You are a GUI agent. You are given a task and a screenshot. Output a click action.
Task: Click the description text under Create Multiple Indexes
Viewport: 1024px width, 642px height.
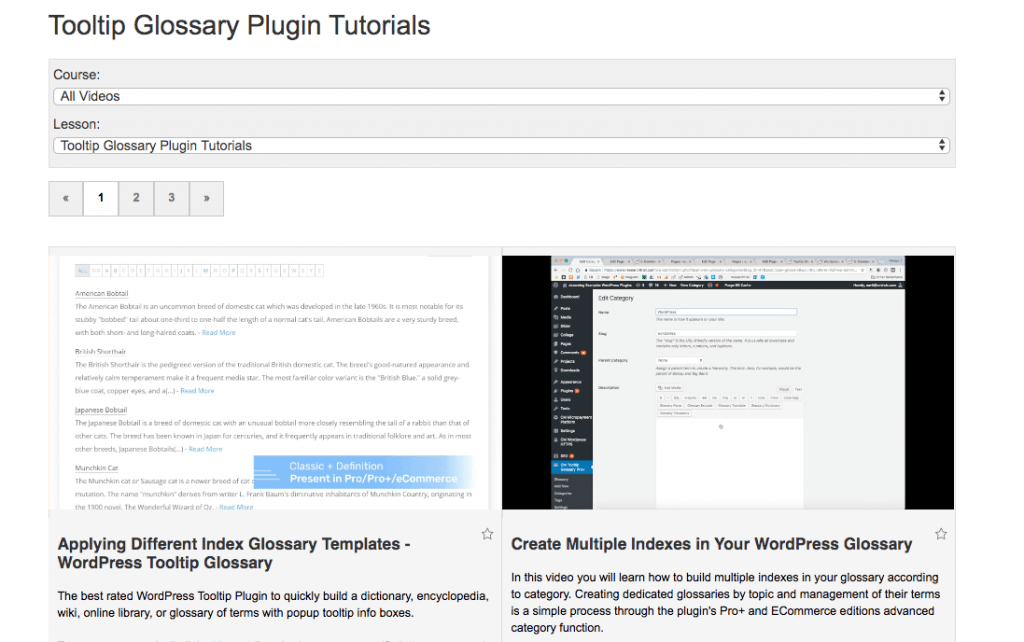coord(725,603)
